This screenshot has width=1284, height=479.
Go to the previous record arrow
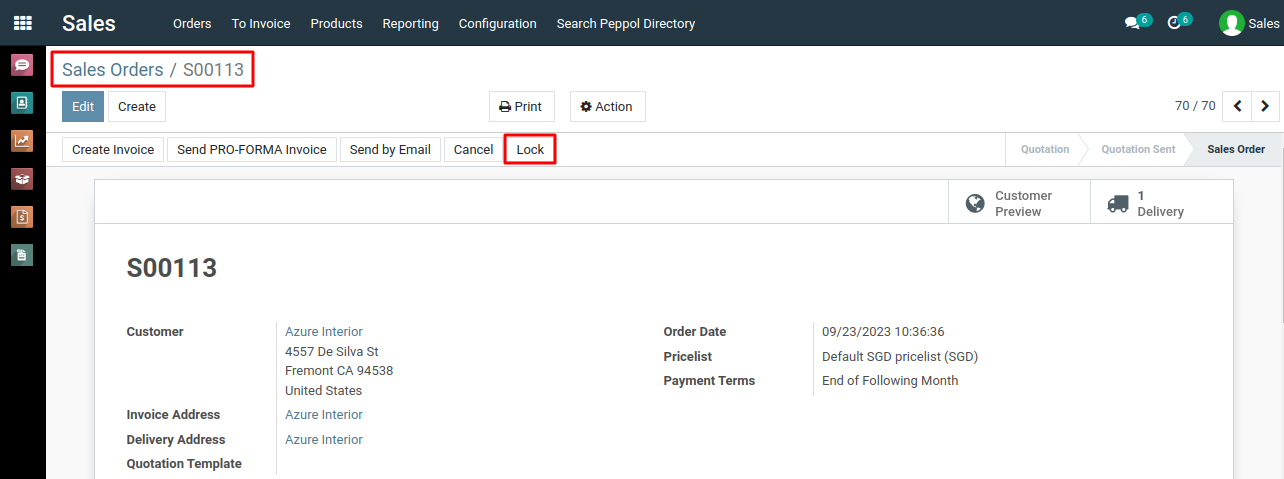pyautogui.click(x=1238, y=106)
